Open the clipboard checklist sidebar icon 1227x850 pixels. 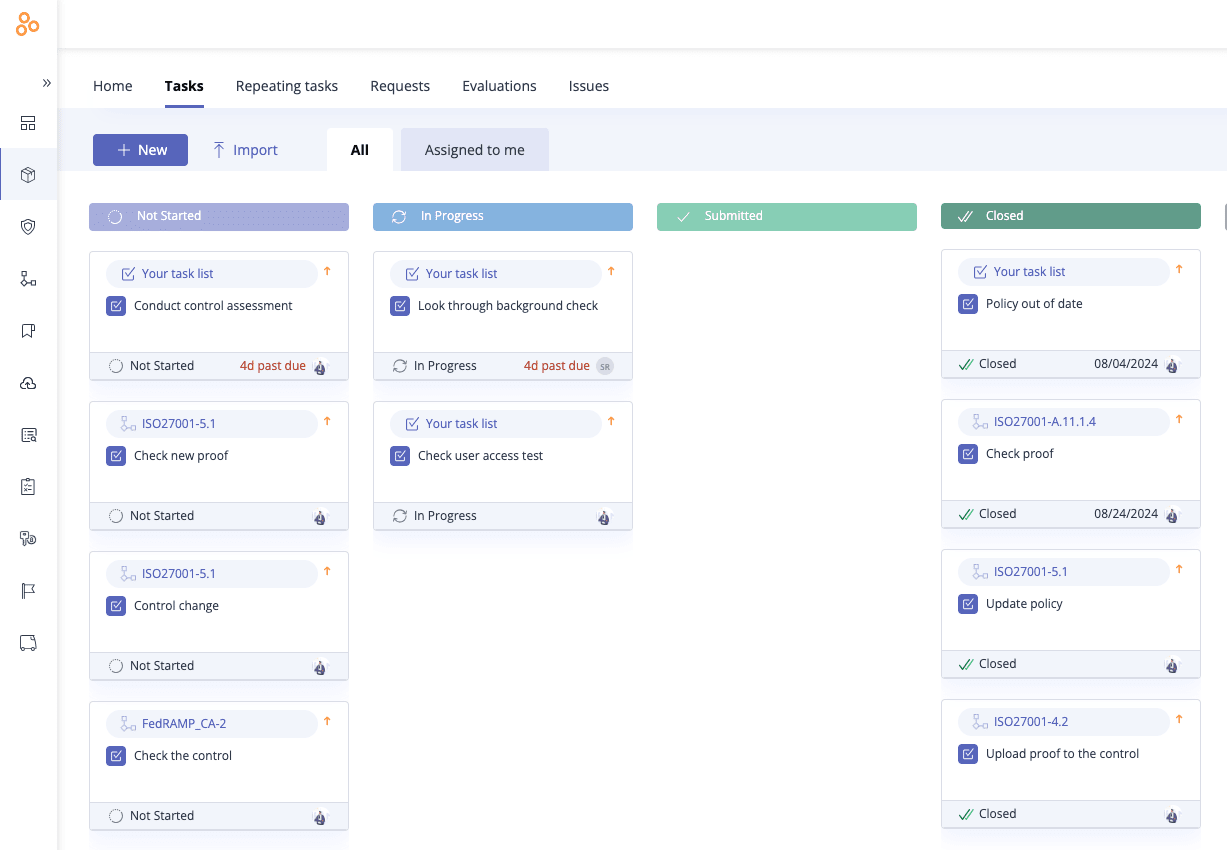point(28,487)
